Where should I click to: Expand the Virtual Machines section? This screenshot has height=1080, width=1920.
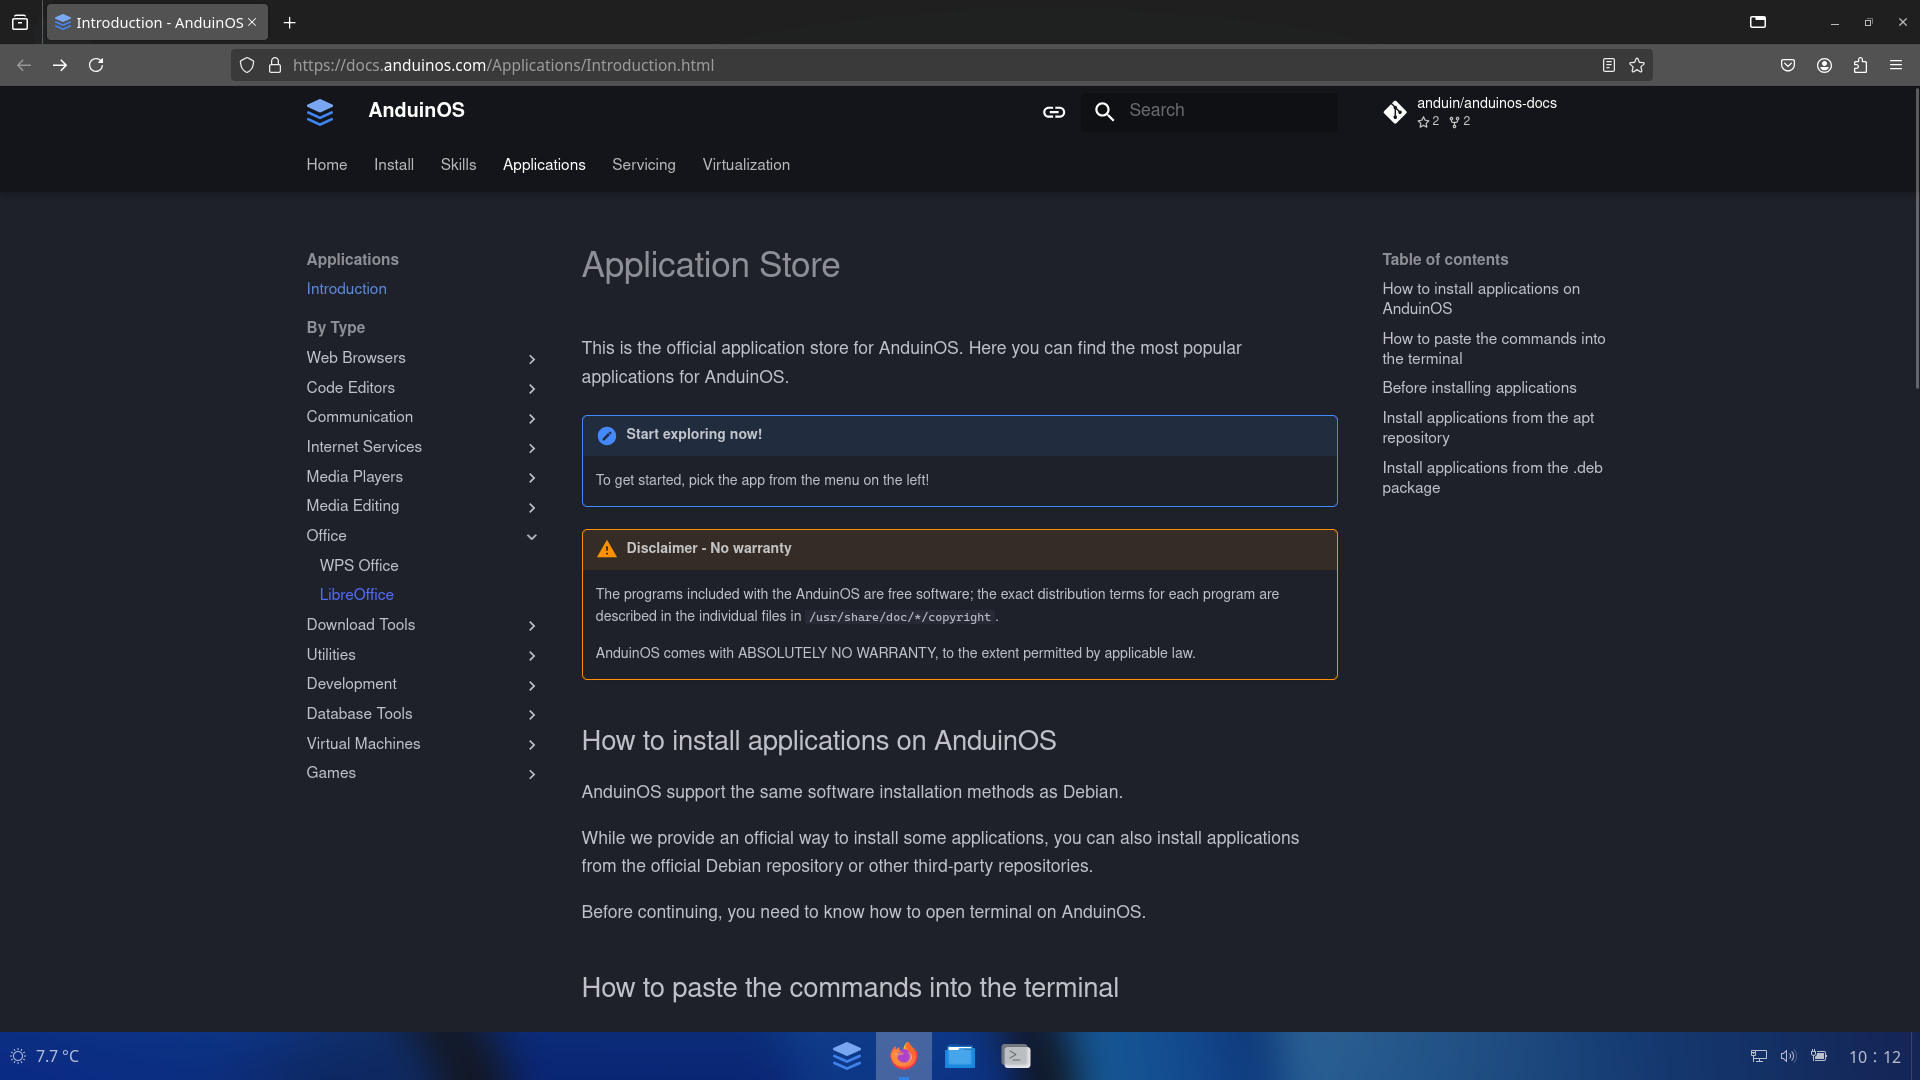point(421,744)
